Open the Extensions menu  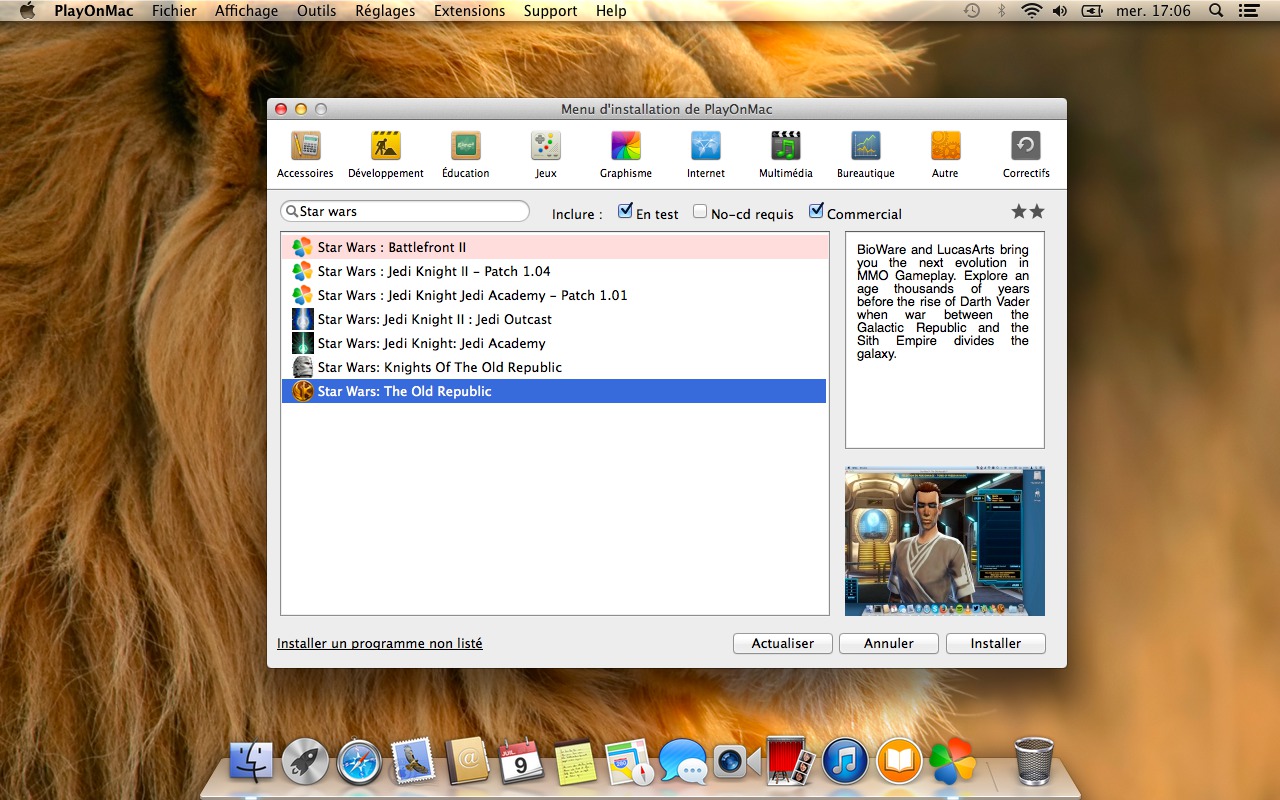pos(470,11)
